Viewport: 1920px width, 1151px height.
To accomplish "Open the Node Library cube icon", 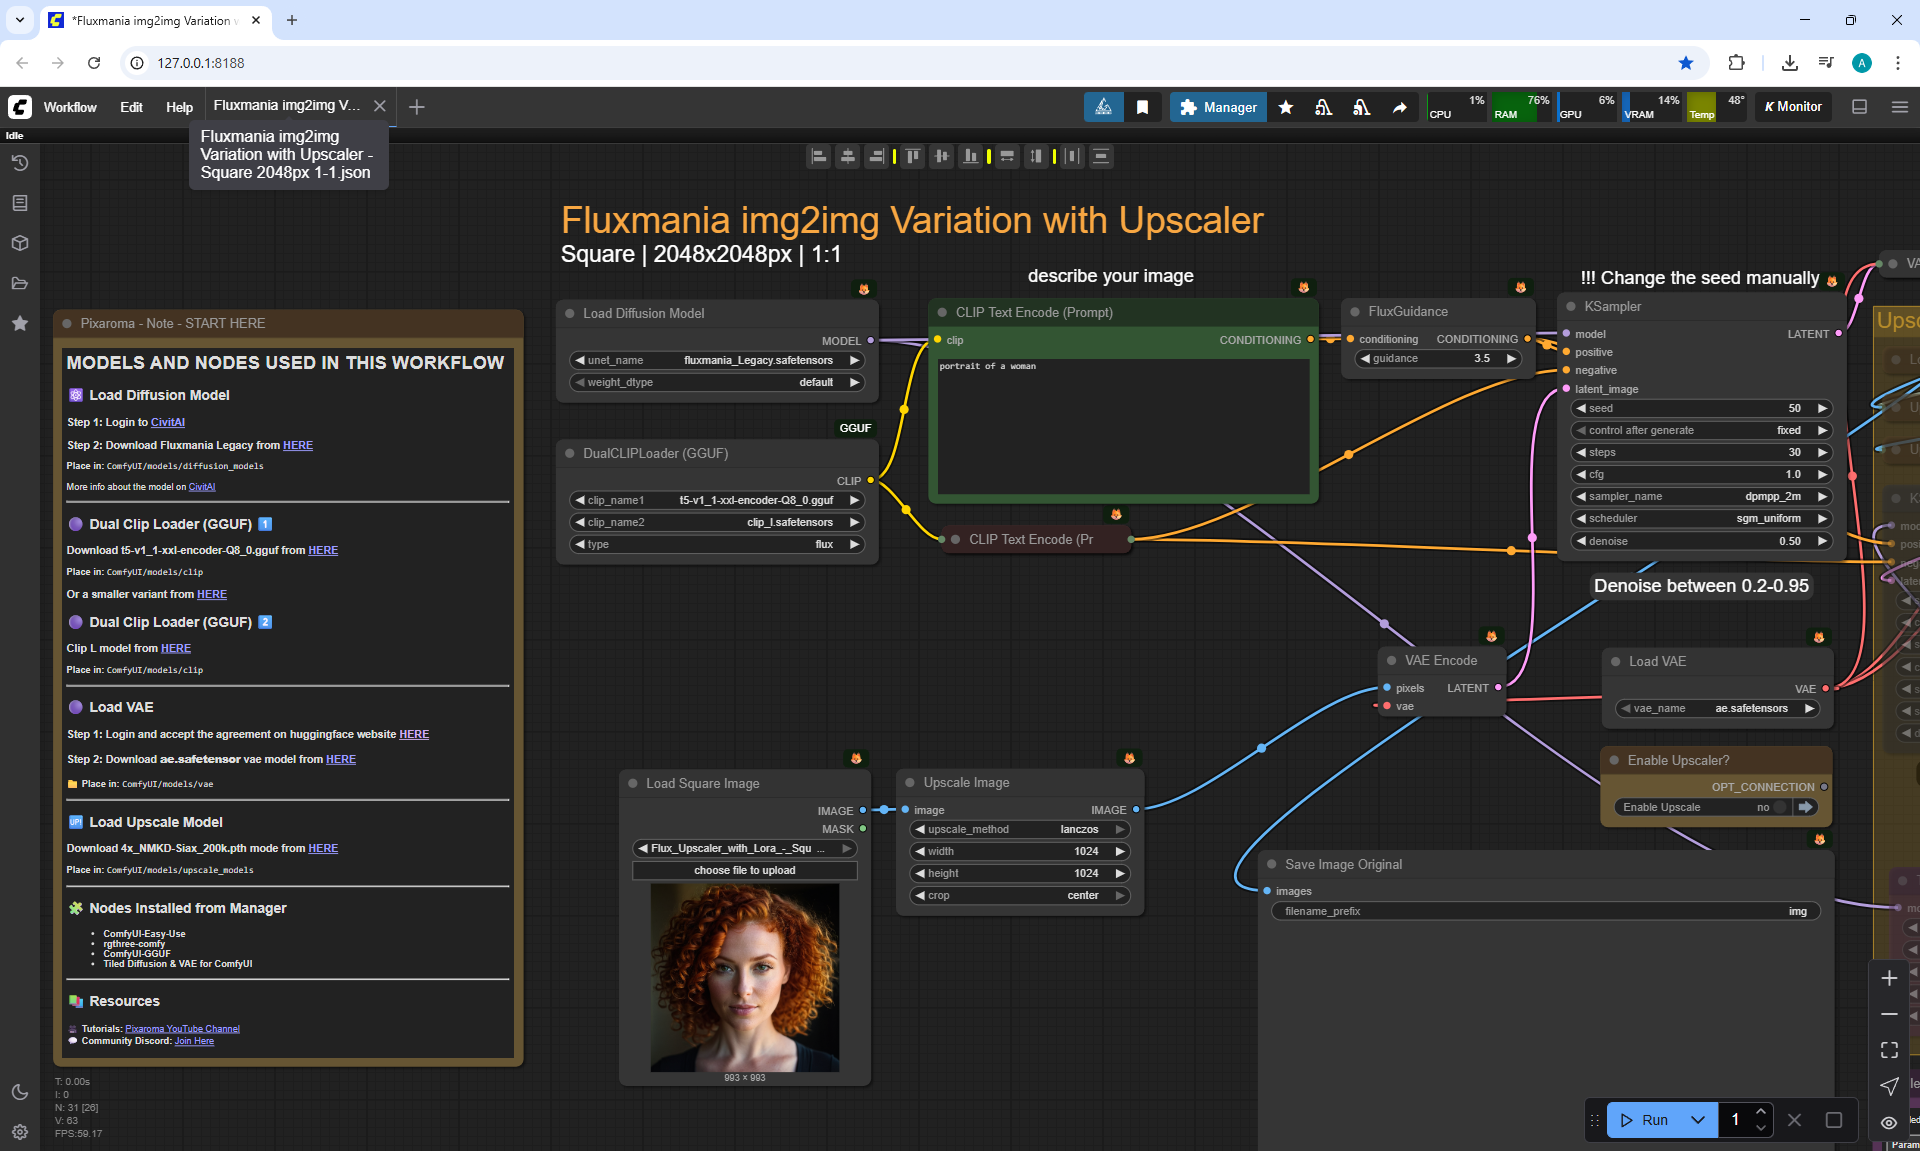I will click(x=20, y=243).
